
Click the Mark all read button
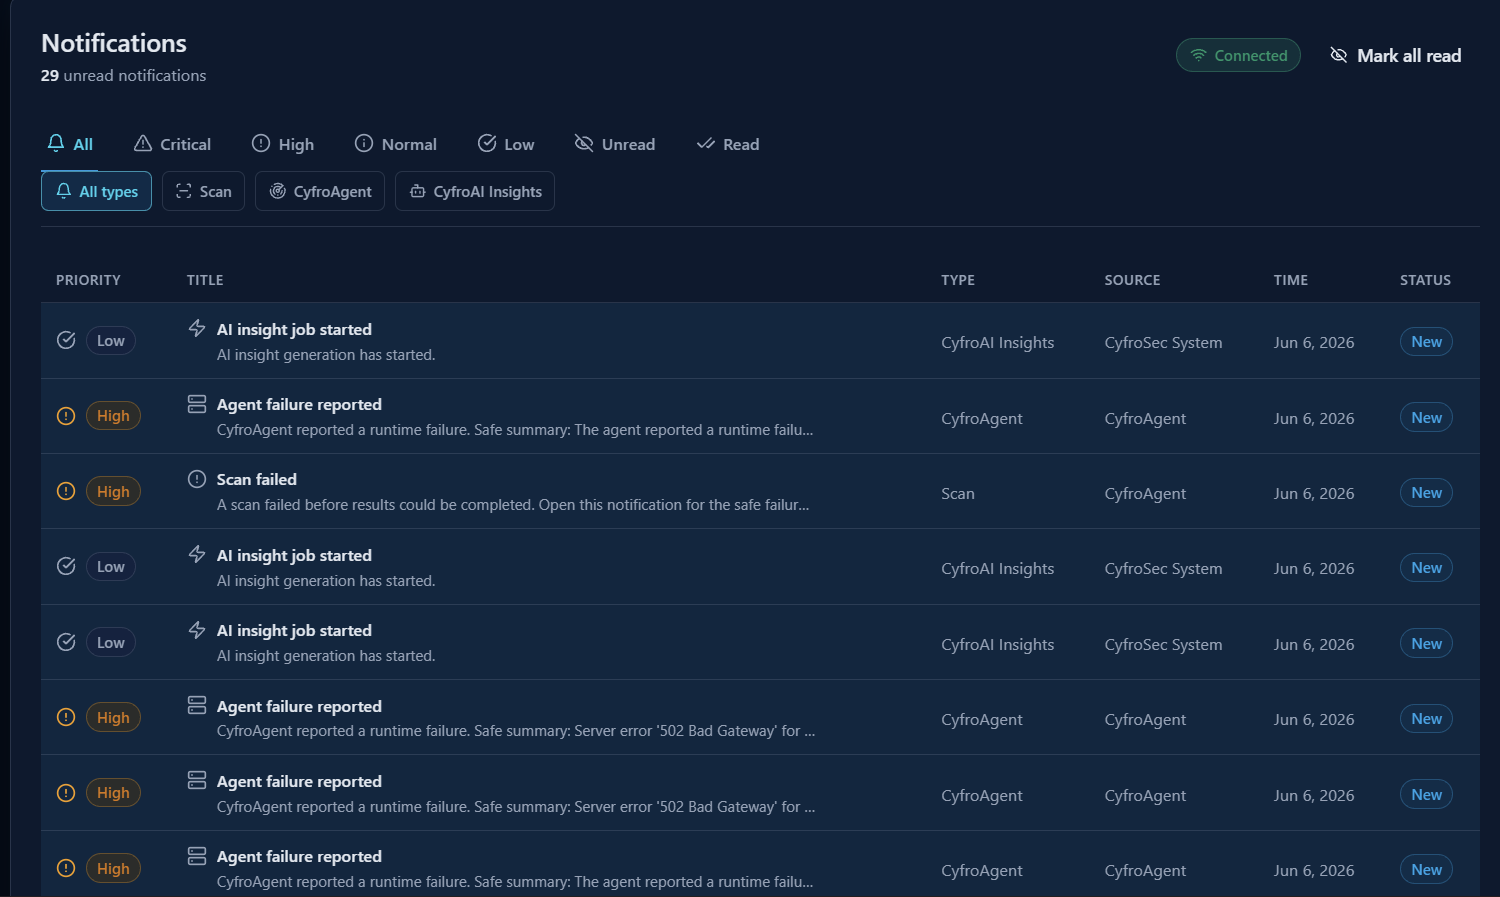click(1396, 55)
